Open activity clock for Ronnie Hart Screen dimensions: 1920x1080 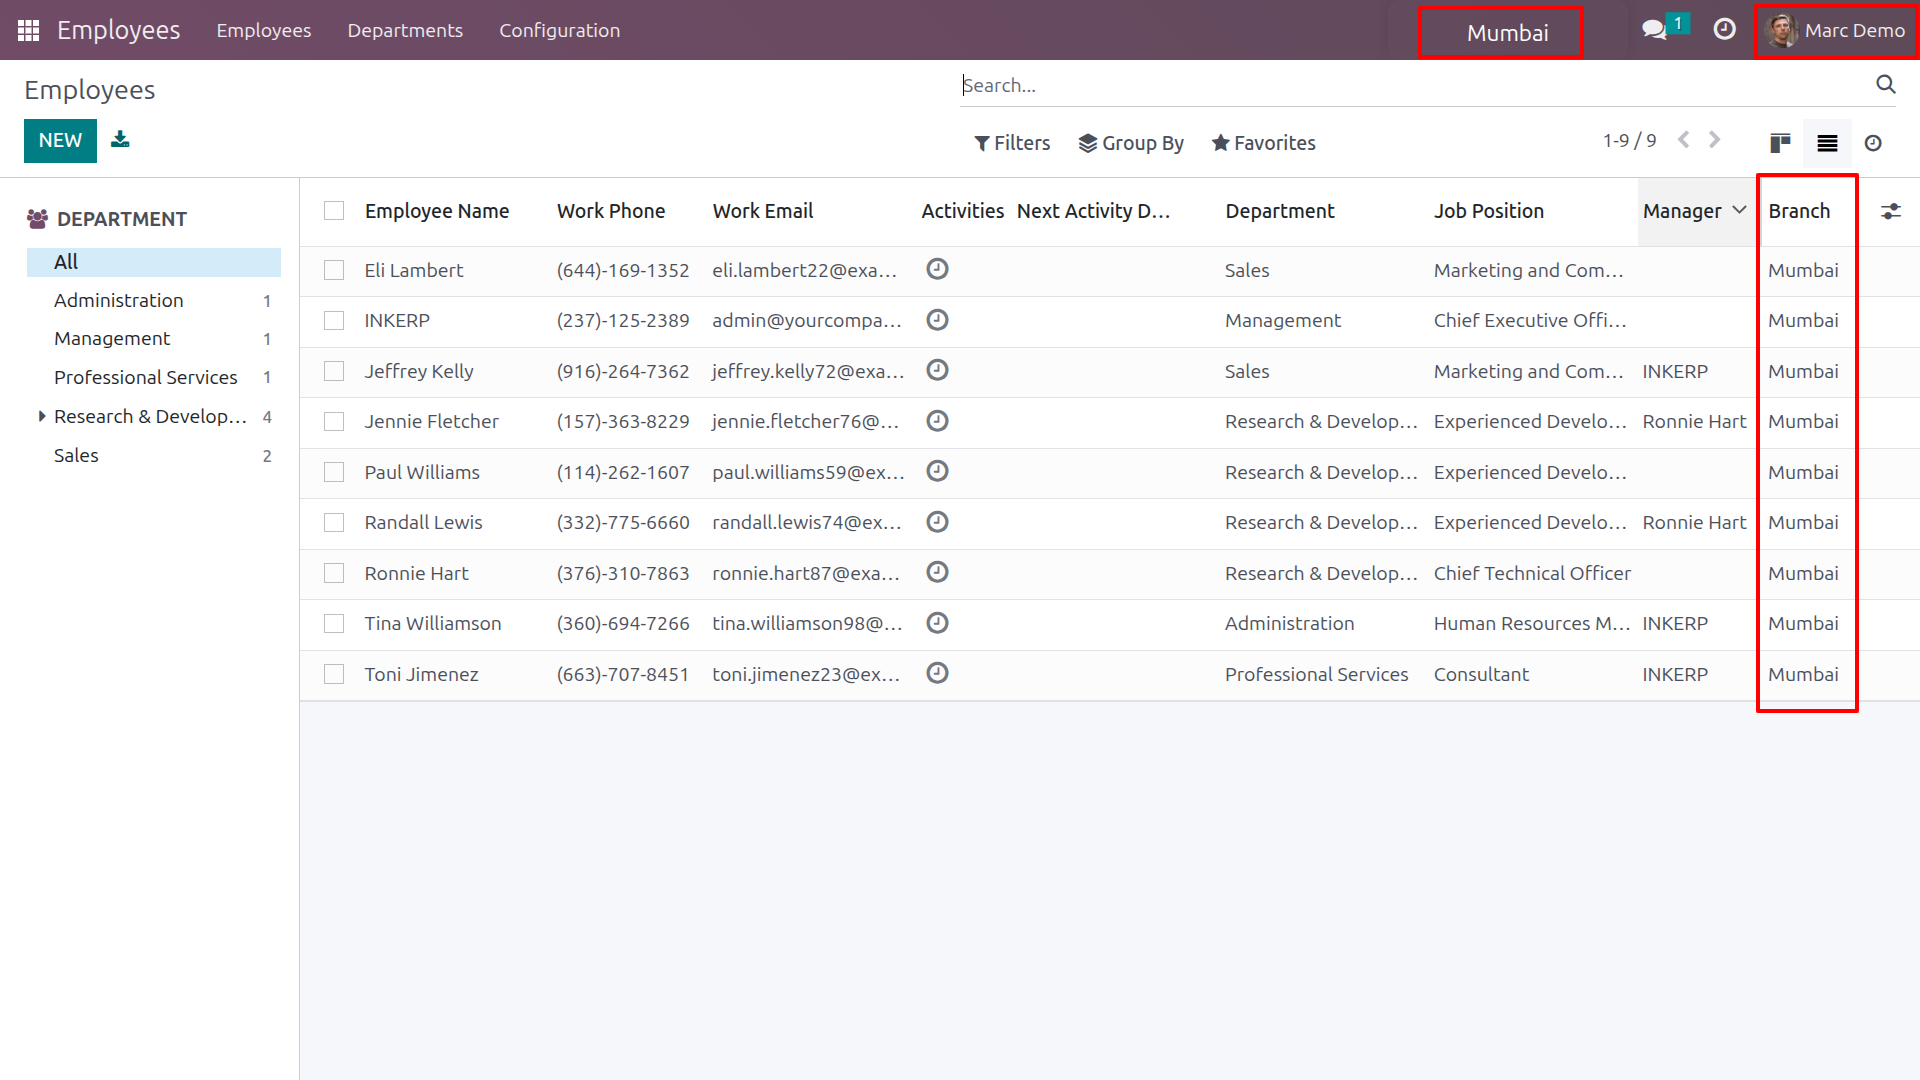pyautogui.click(x=937, y=572)
